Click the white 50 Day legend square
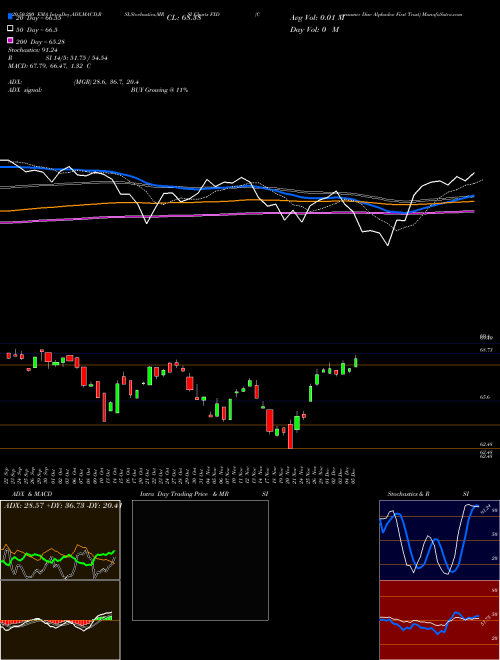 [10, 29]
